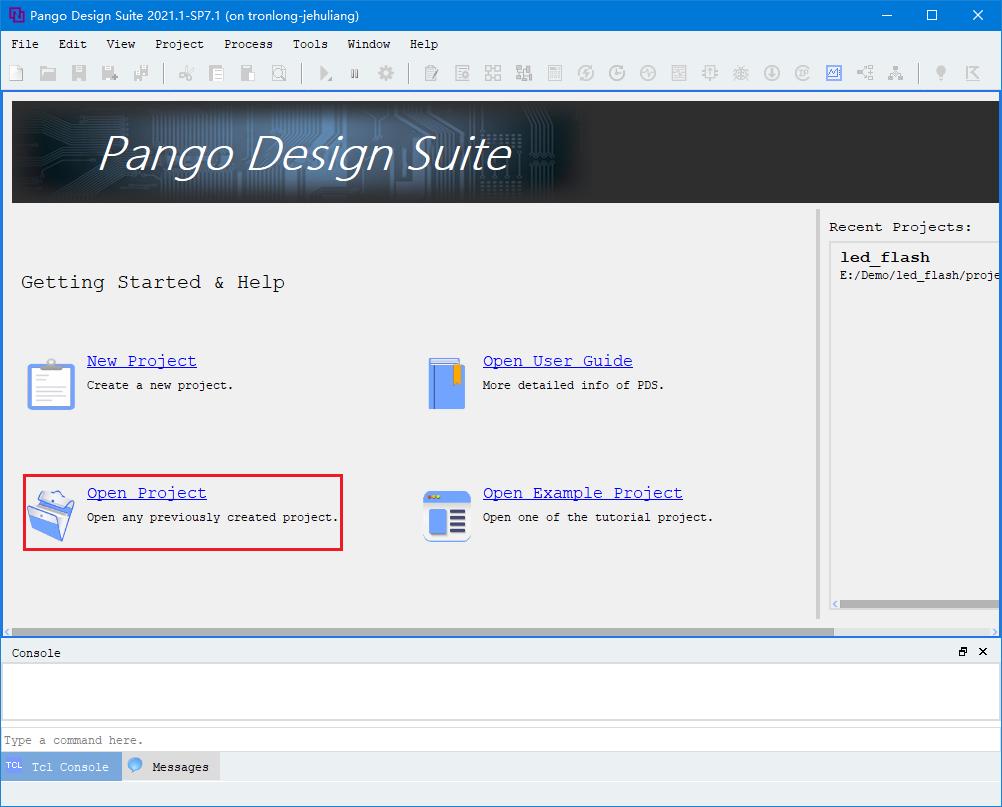Click the scissors cut toolbar icon
The image size is (1002, 807).
click(186, 73)
